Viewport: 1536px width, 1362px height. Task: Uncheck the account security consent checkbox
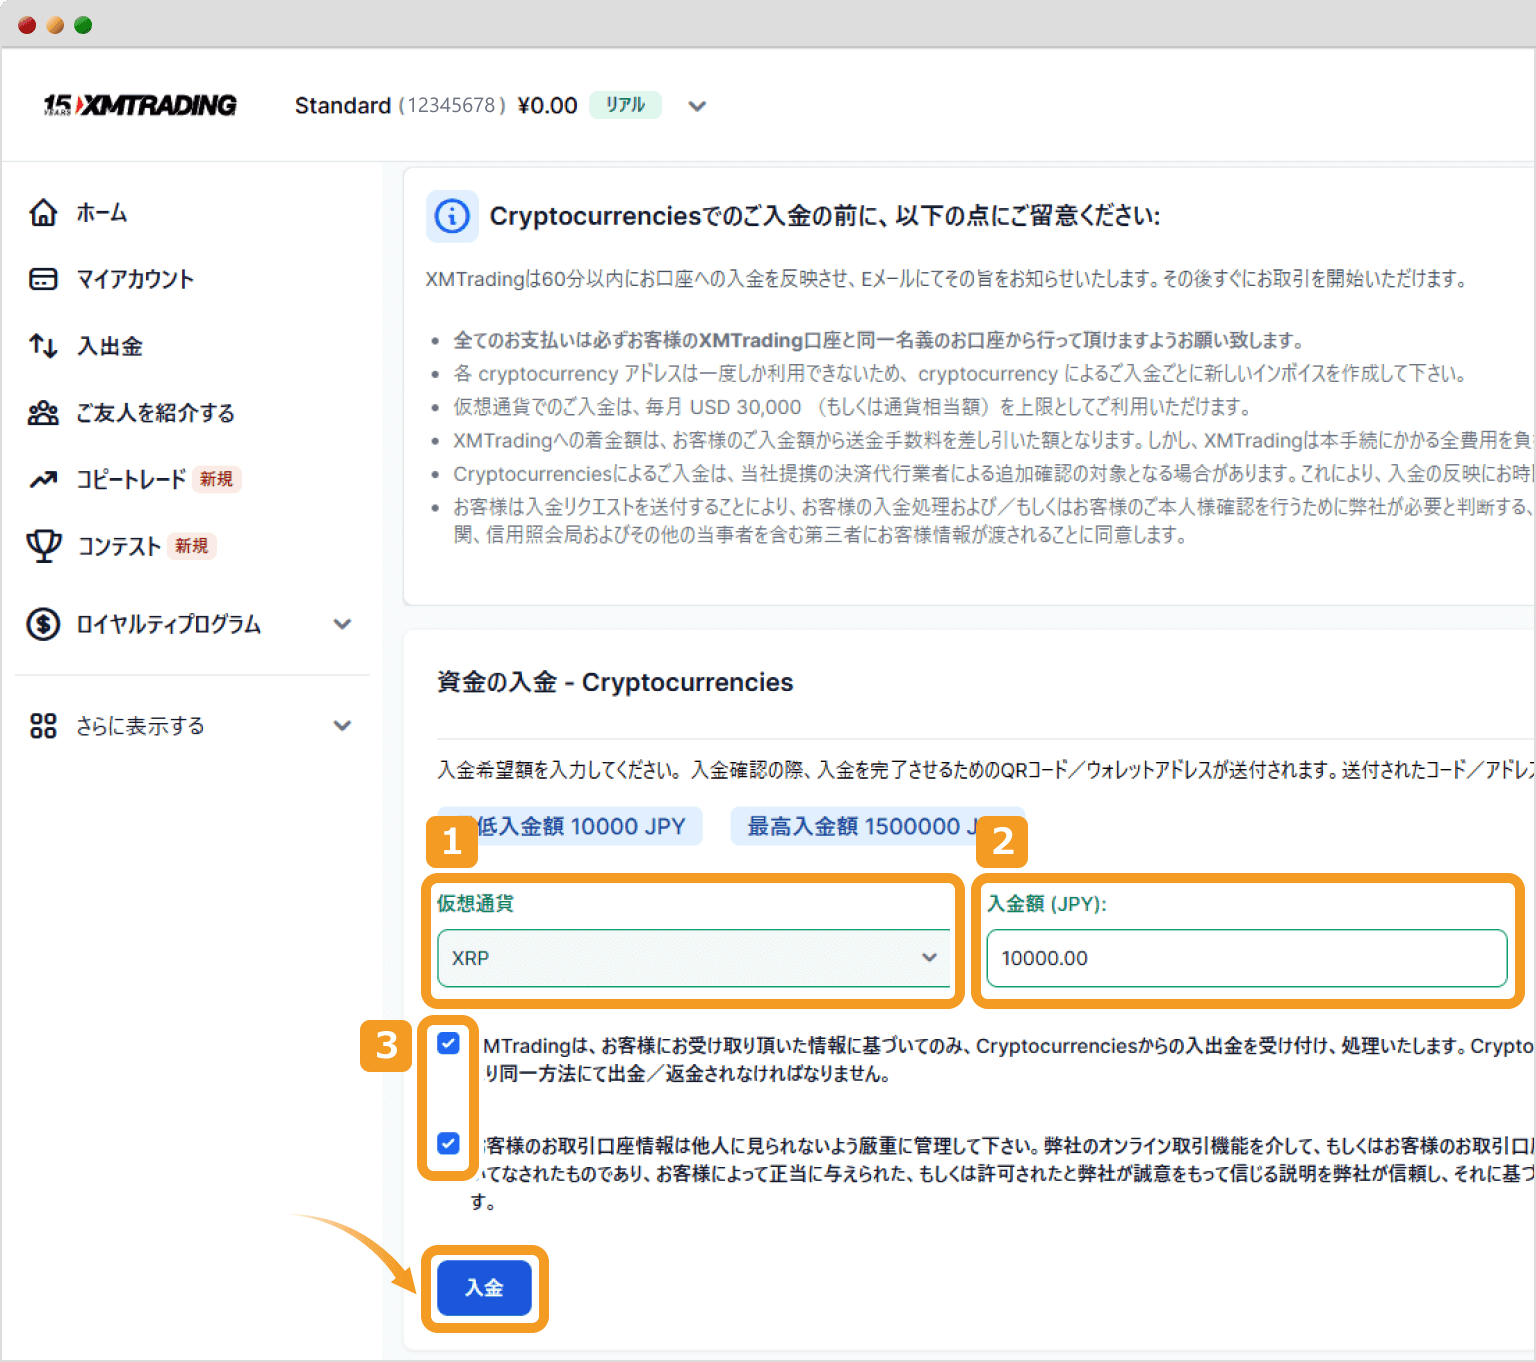tap(448, 1144)
